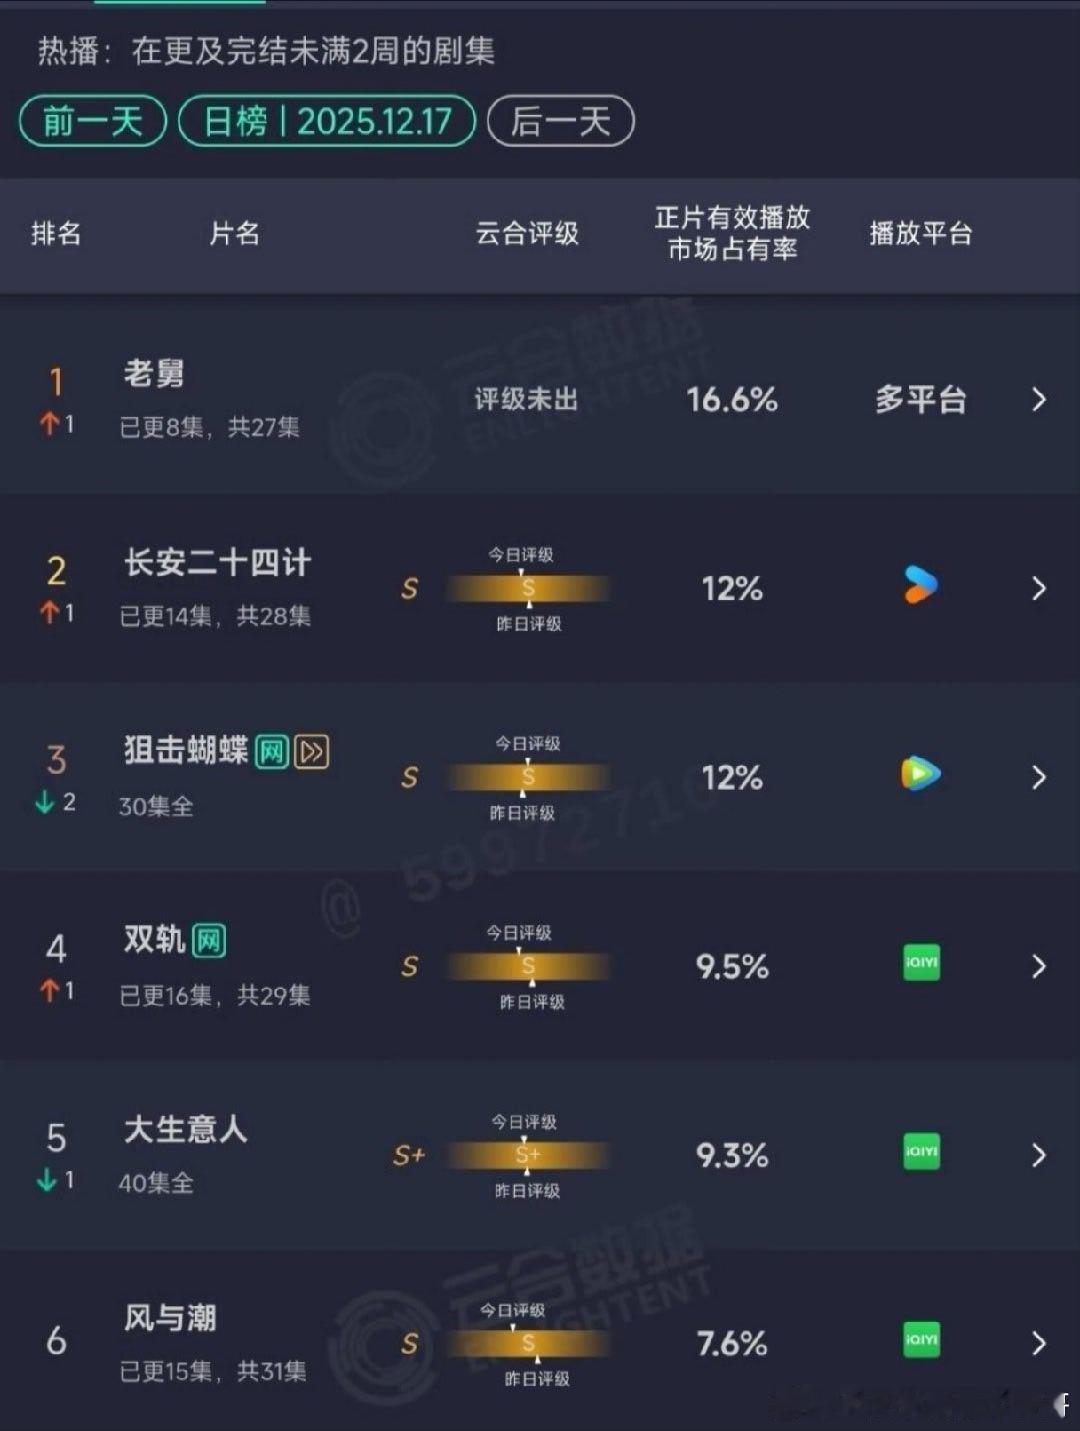The width and height of the screenshot is (1080, 1431).
Task: Go to 前一天 ranking
Action: (x=92, y=121)
